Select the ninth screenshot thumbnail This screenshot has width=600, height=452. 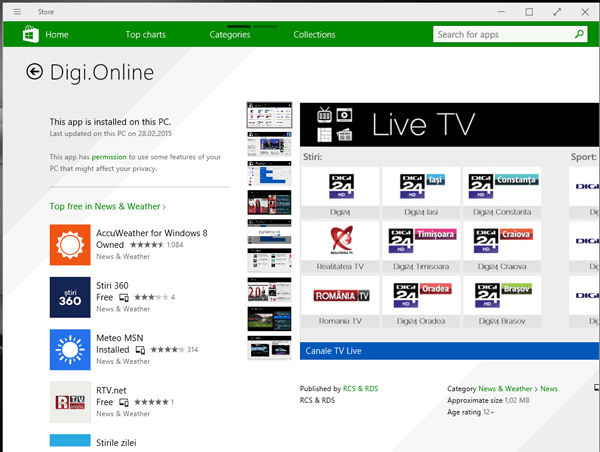[x=269, y=348]
